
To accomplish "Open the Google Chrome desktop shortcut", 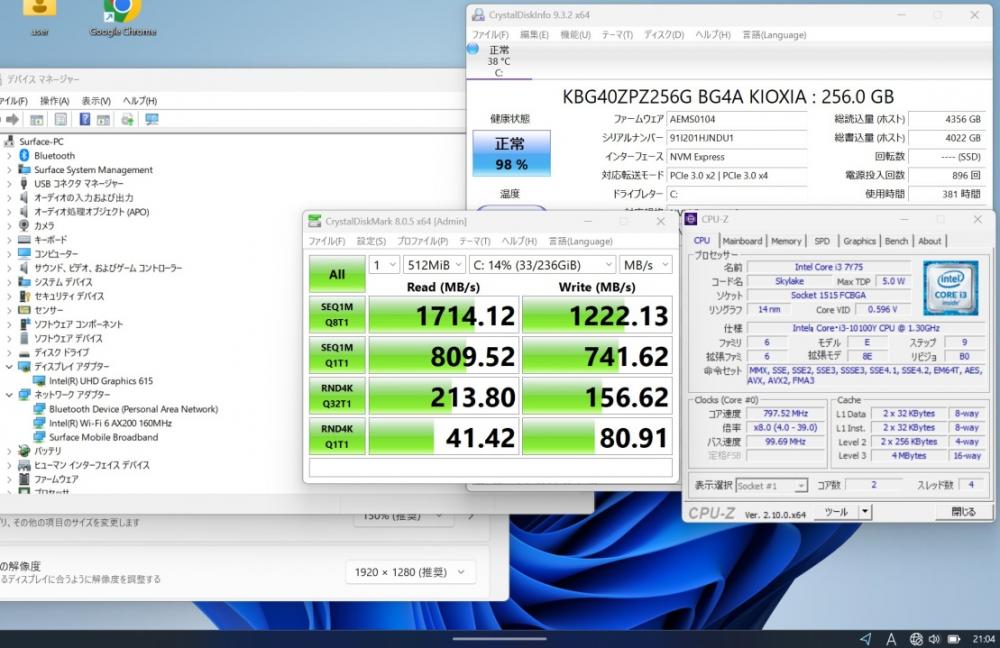I will [122, 18].
